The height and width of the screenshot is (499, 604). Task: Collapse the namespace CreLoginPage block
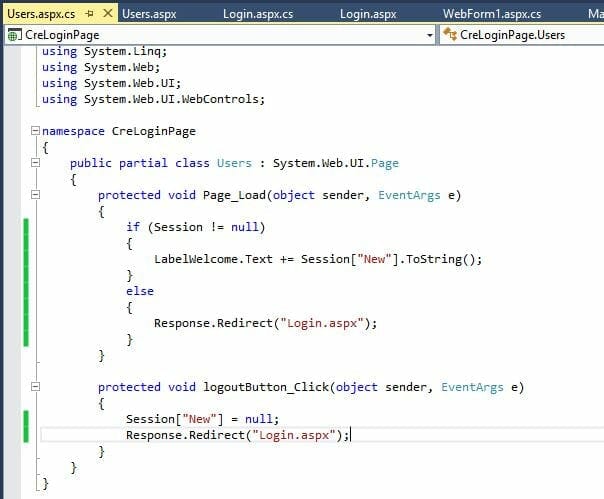35,131
